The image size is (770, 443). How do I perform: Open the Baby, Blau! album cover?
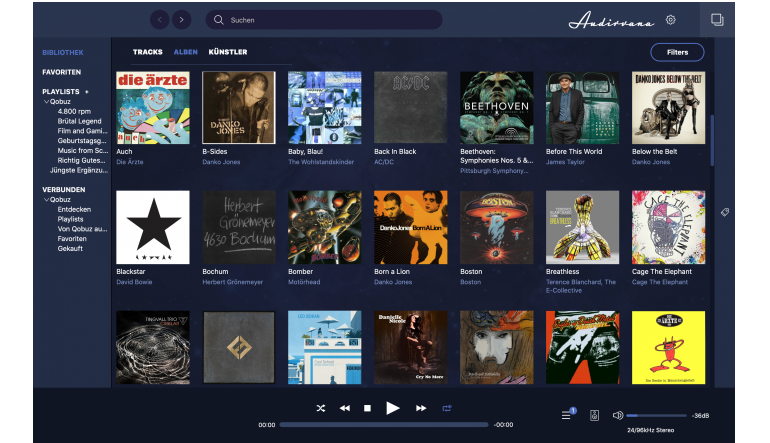coord(325,108)
